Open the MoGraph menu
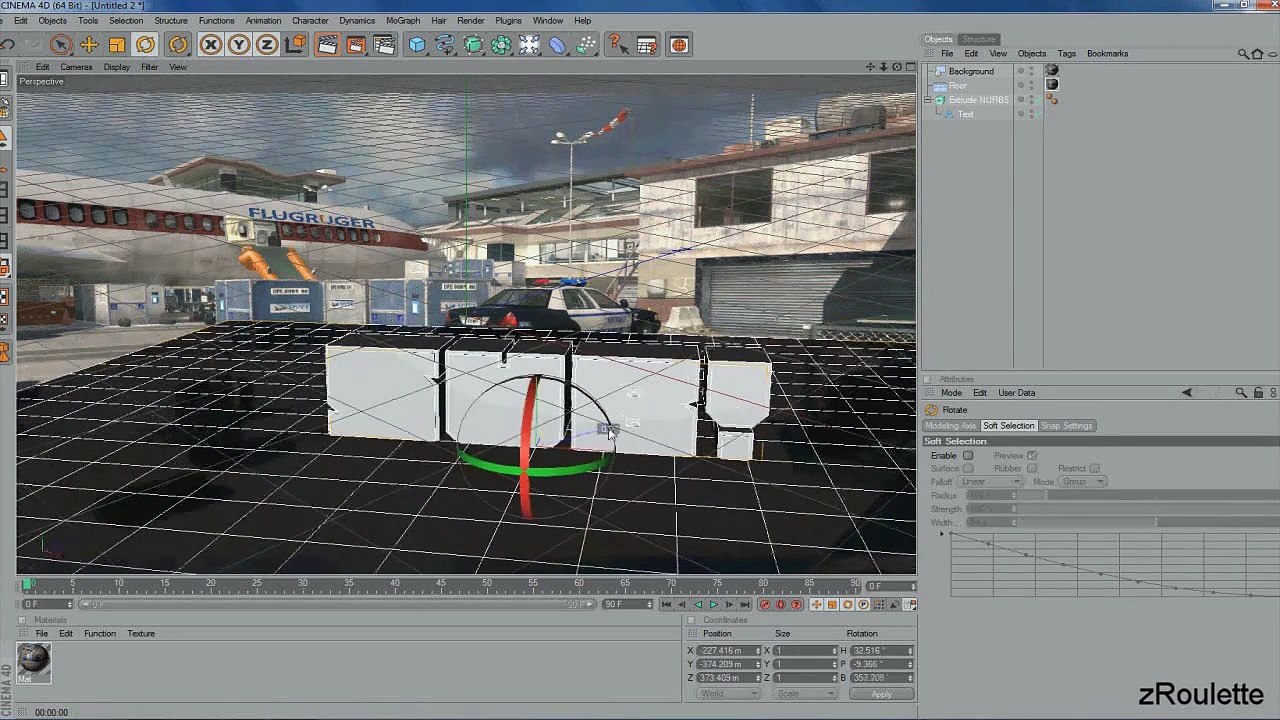This screenshot has height=720, width=1280. pyautogui.click(x=402, y=20)
